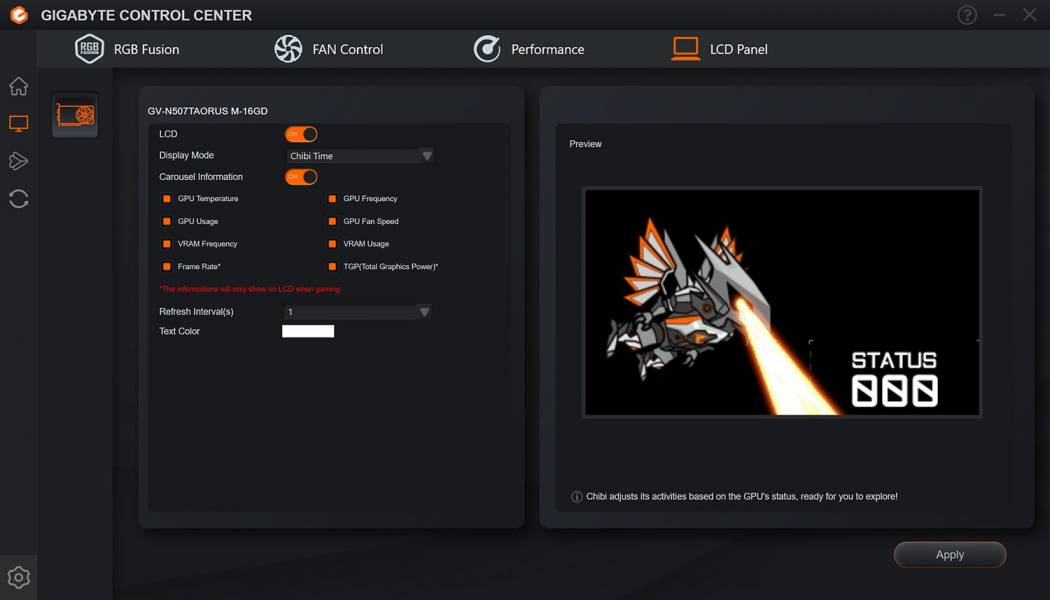The height and width of the screenshot is (600, 1050).
Task: Click the Chibi dragon preview image
Action: pyautogui.click(x=781, y=302)
